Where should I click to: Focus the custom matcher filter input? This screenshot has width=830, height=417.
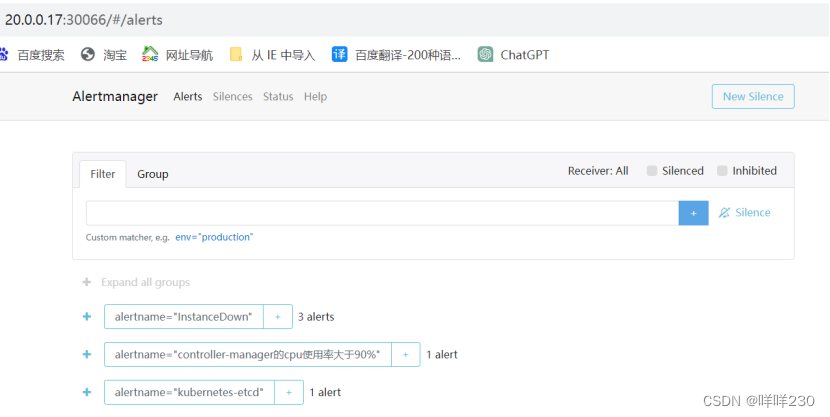coord(382,213)
